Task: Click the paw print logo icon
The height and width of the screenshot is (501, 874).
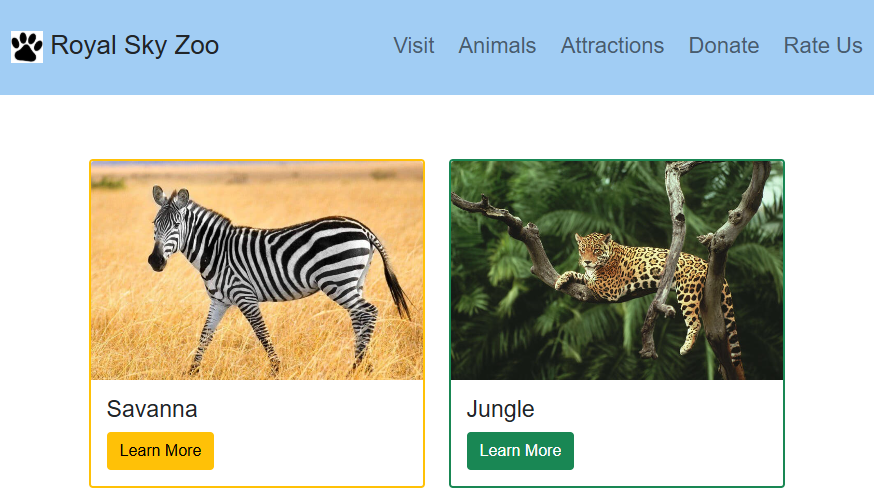Action: (x=27, y=46)
